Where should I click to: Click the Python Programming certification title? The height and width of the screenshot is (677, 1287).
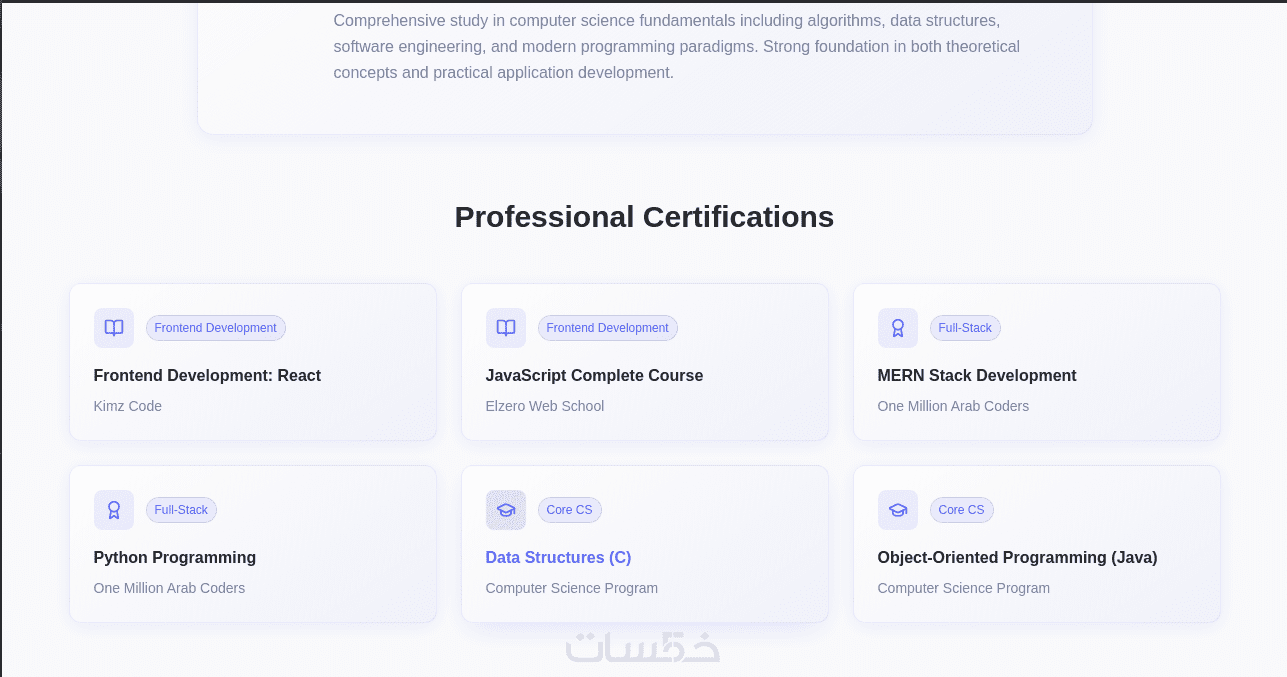(x=175, y=557)
